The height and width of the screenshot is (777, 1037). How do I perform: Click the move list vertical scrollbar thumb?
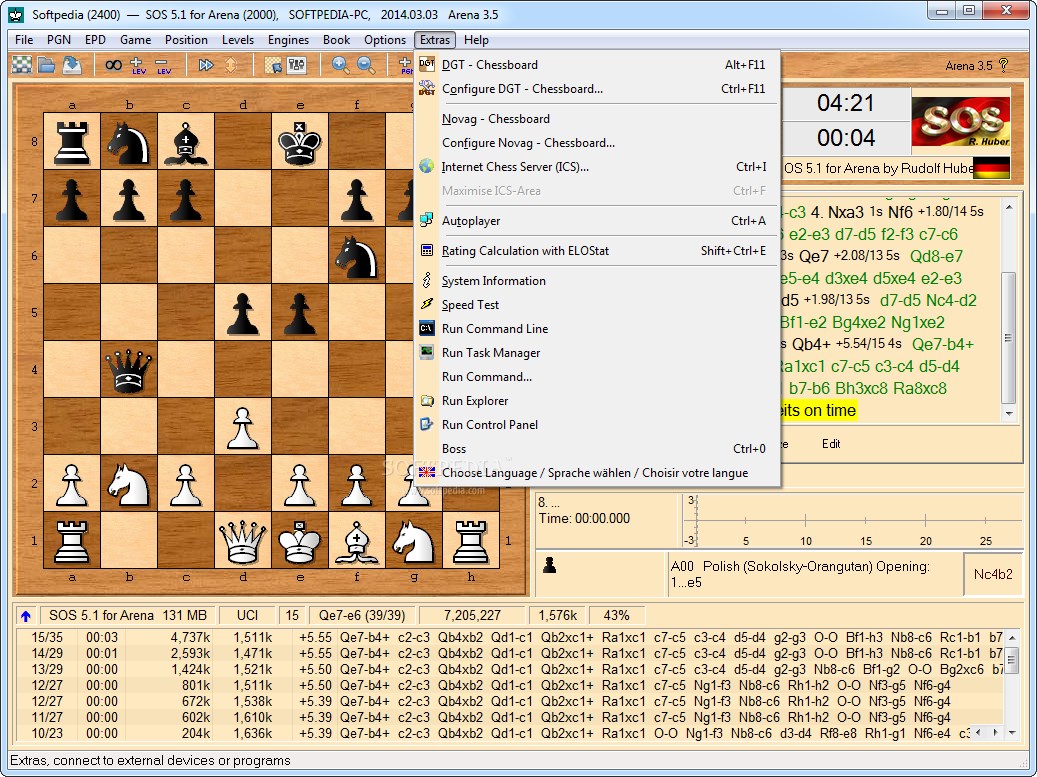1009,337
